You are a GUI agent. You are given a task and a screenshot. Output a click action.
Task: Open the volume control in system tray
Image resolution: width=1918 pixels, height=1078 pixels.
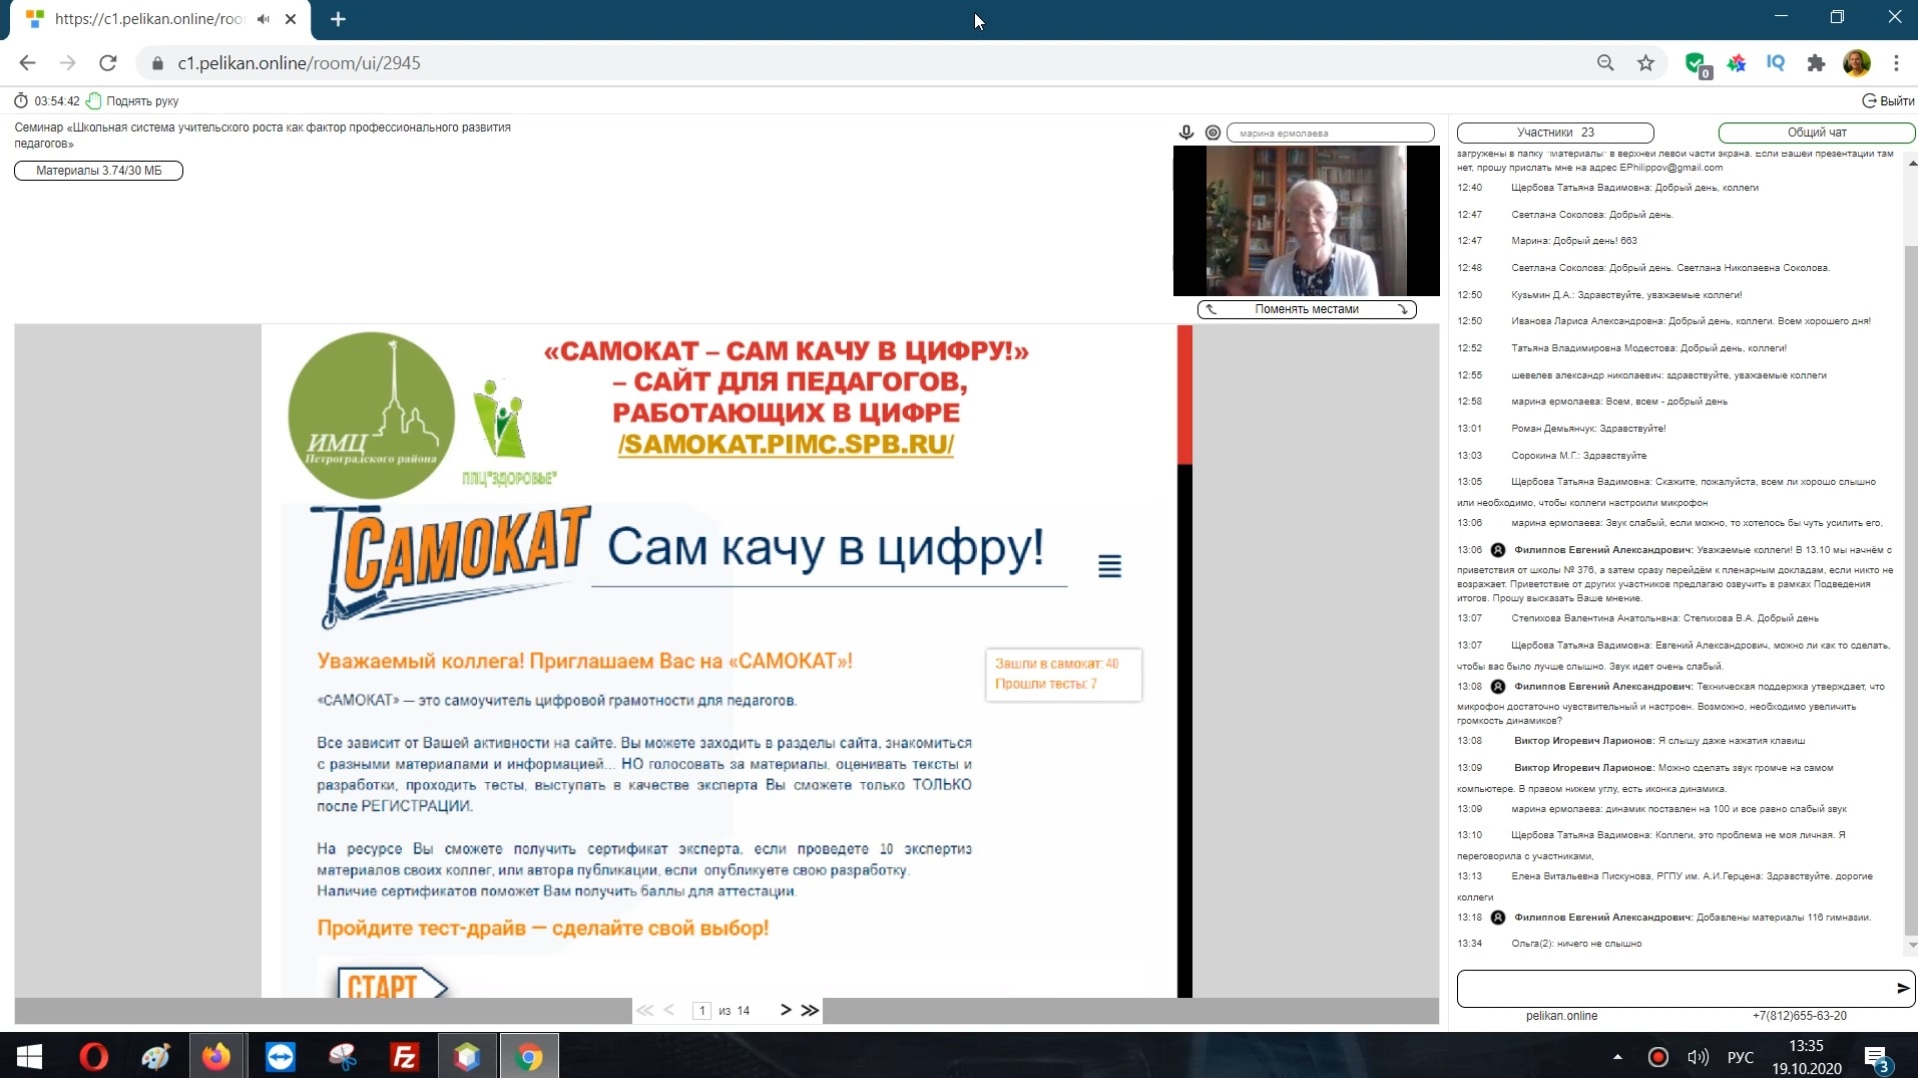[x=1697, y=1057]
